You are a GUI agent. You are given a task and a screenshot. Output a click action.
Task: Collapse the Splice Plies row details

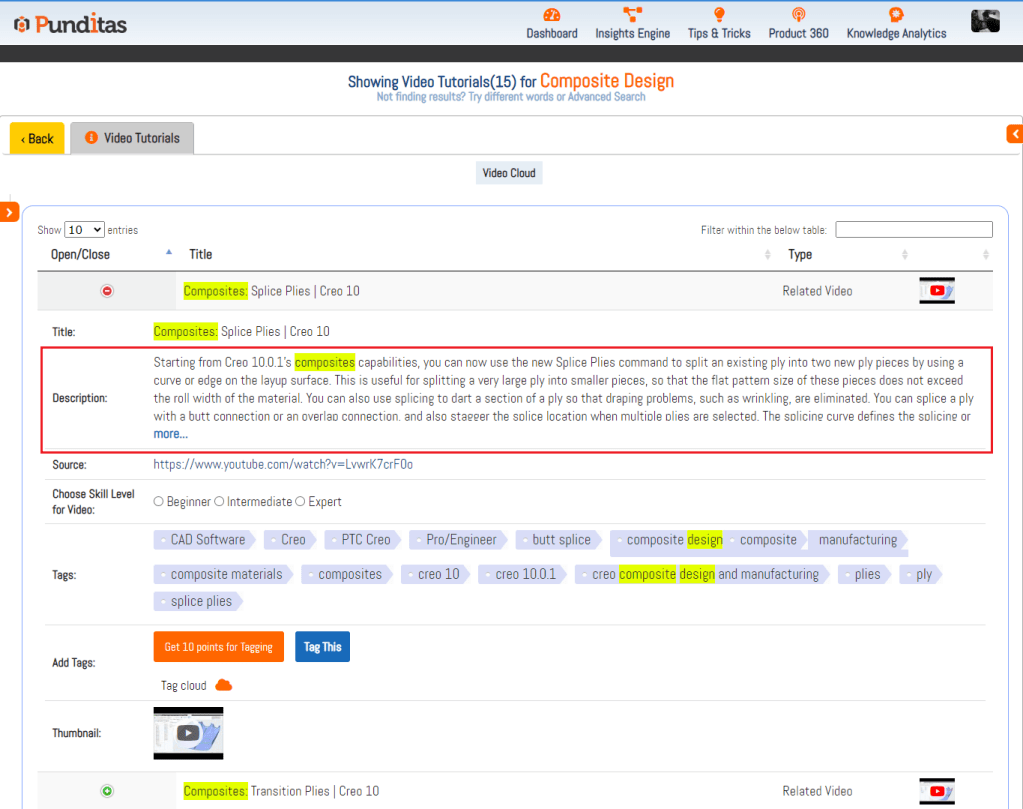(x=107, y=291)
